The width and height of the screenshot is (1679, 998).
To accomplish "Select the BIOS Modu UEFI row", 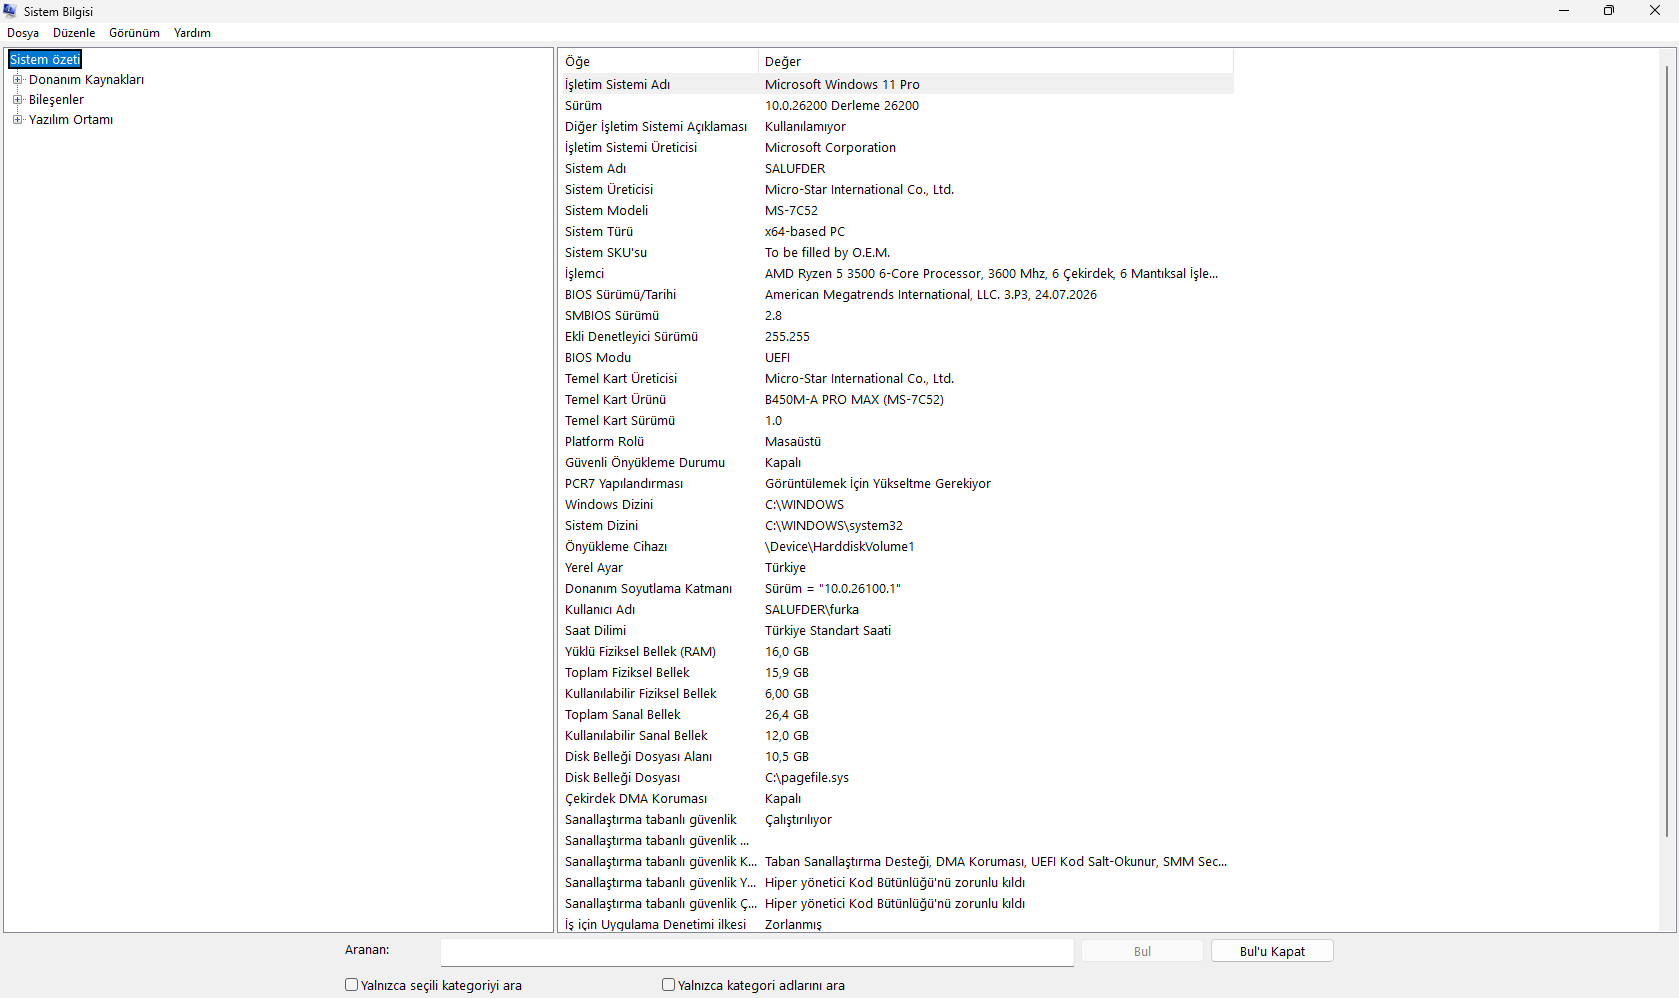I will tap(896, 358).
